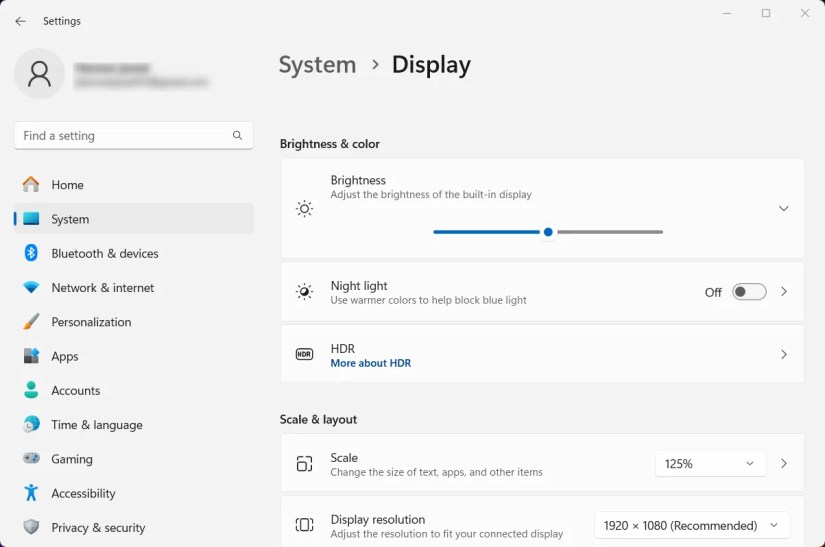This screenshot has height=547, width=825.
Task: Click the Bluetooth & devices icon
Action: (x=31, y=253)
